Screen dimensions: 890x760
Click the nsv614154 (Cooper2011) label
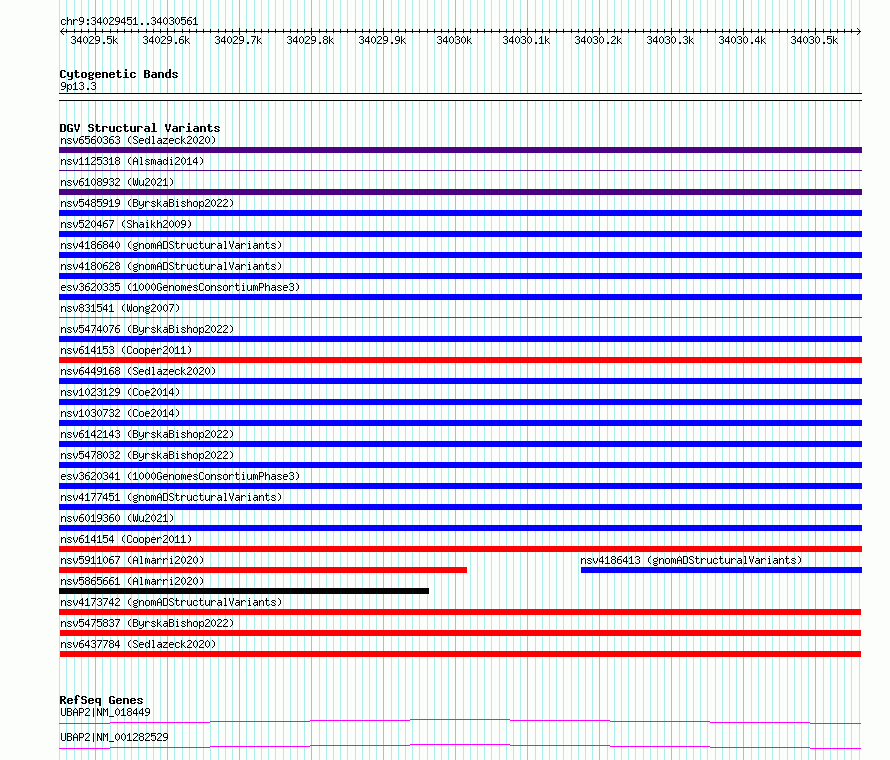126,539
